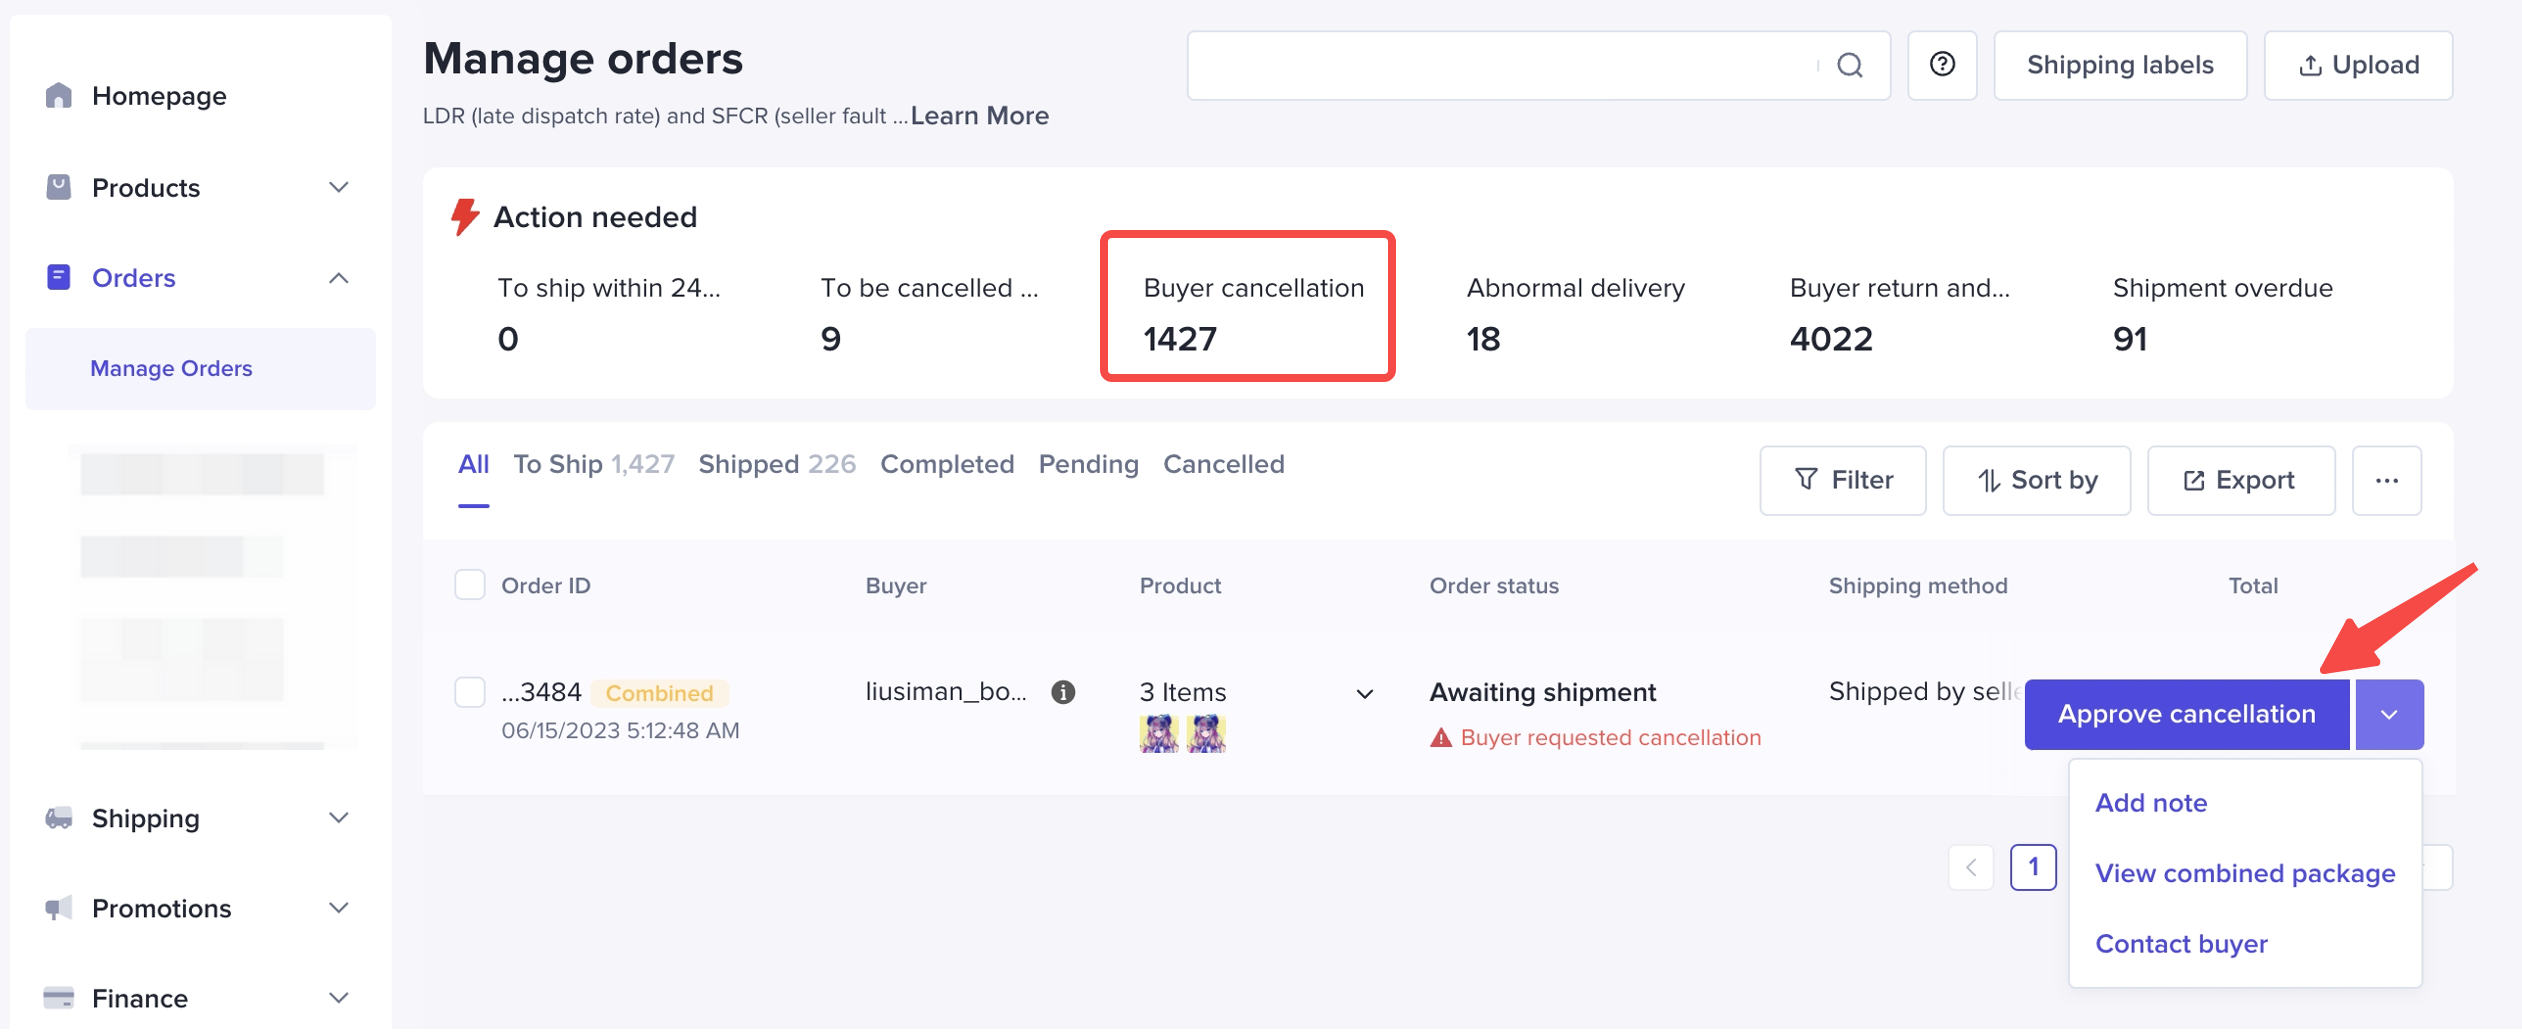Go to previous page arrow
This screenshot has width=2522, height=1032.
pos(1971,867)
